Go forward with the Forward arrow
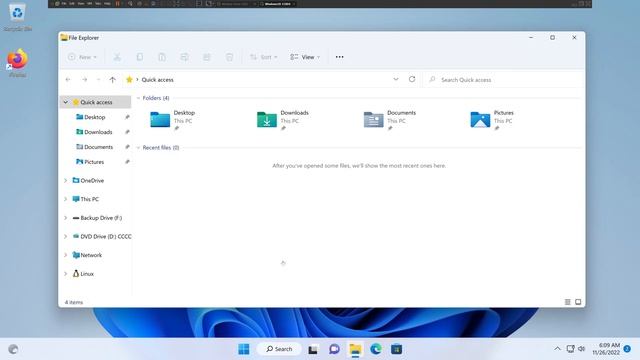This screenshot has height=360, width=640. tap(84, 80)
